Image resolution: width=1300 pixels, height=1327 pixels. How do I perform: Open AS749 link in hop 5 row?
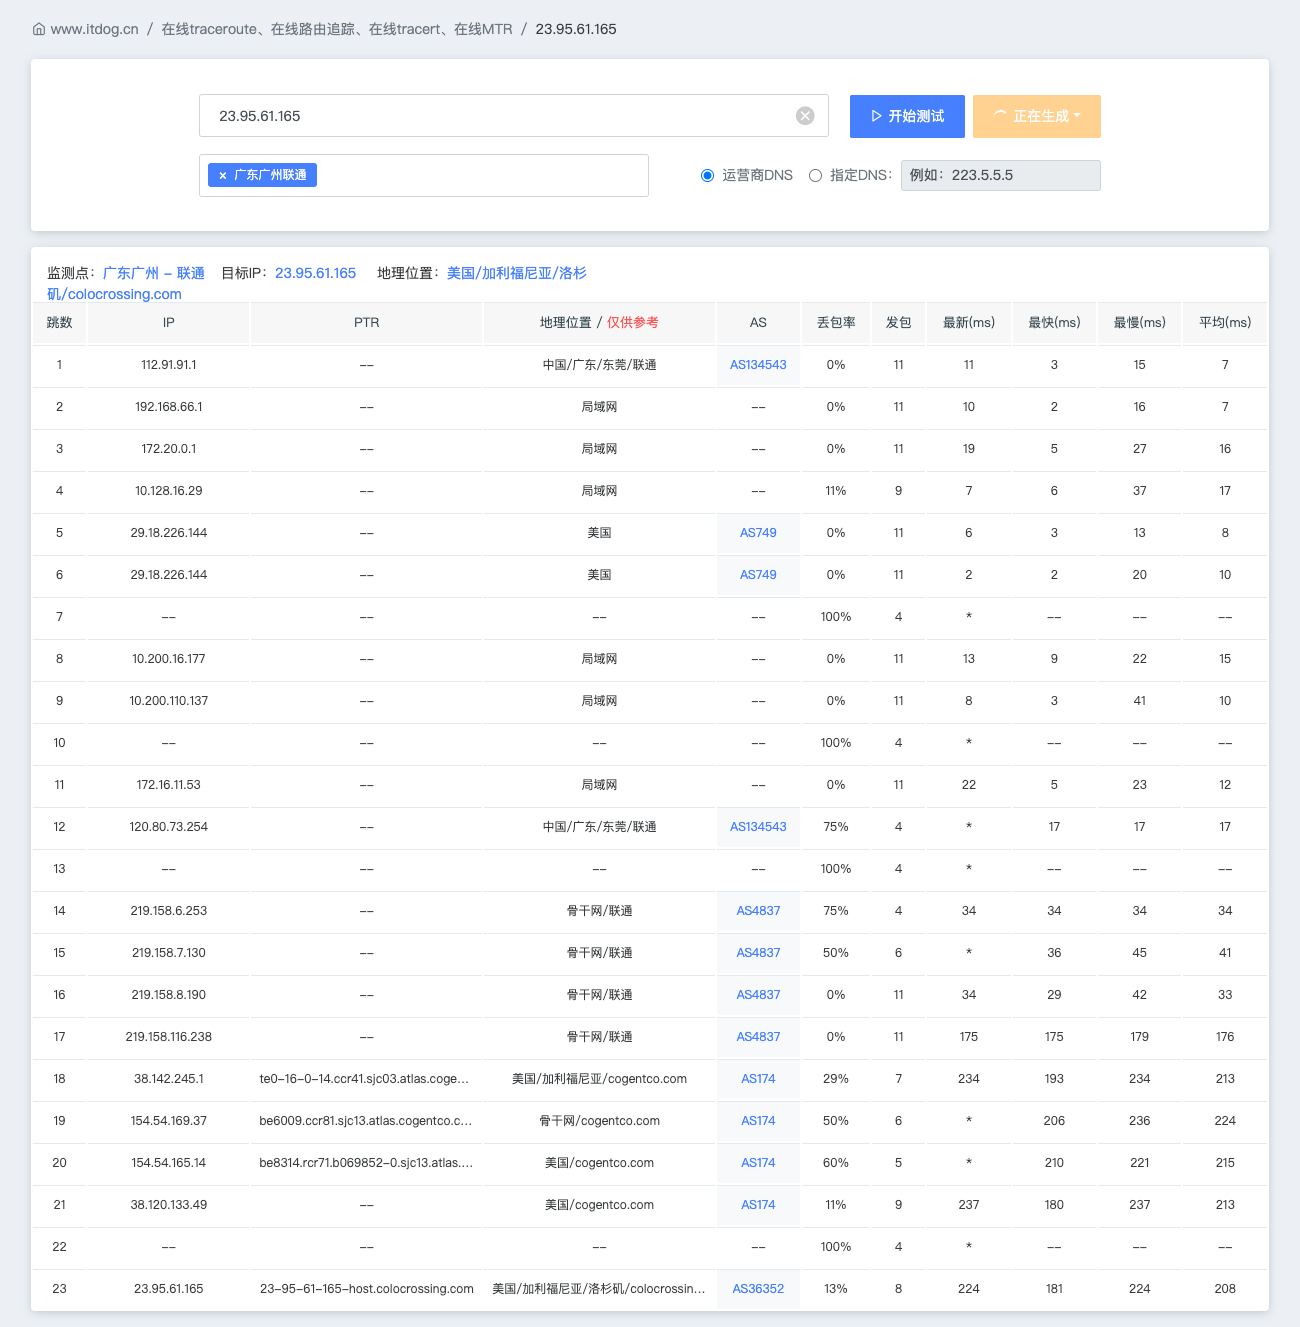758,533
